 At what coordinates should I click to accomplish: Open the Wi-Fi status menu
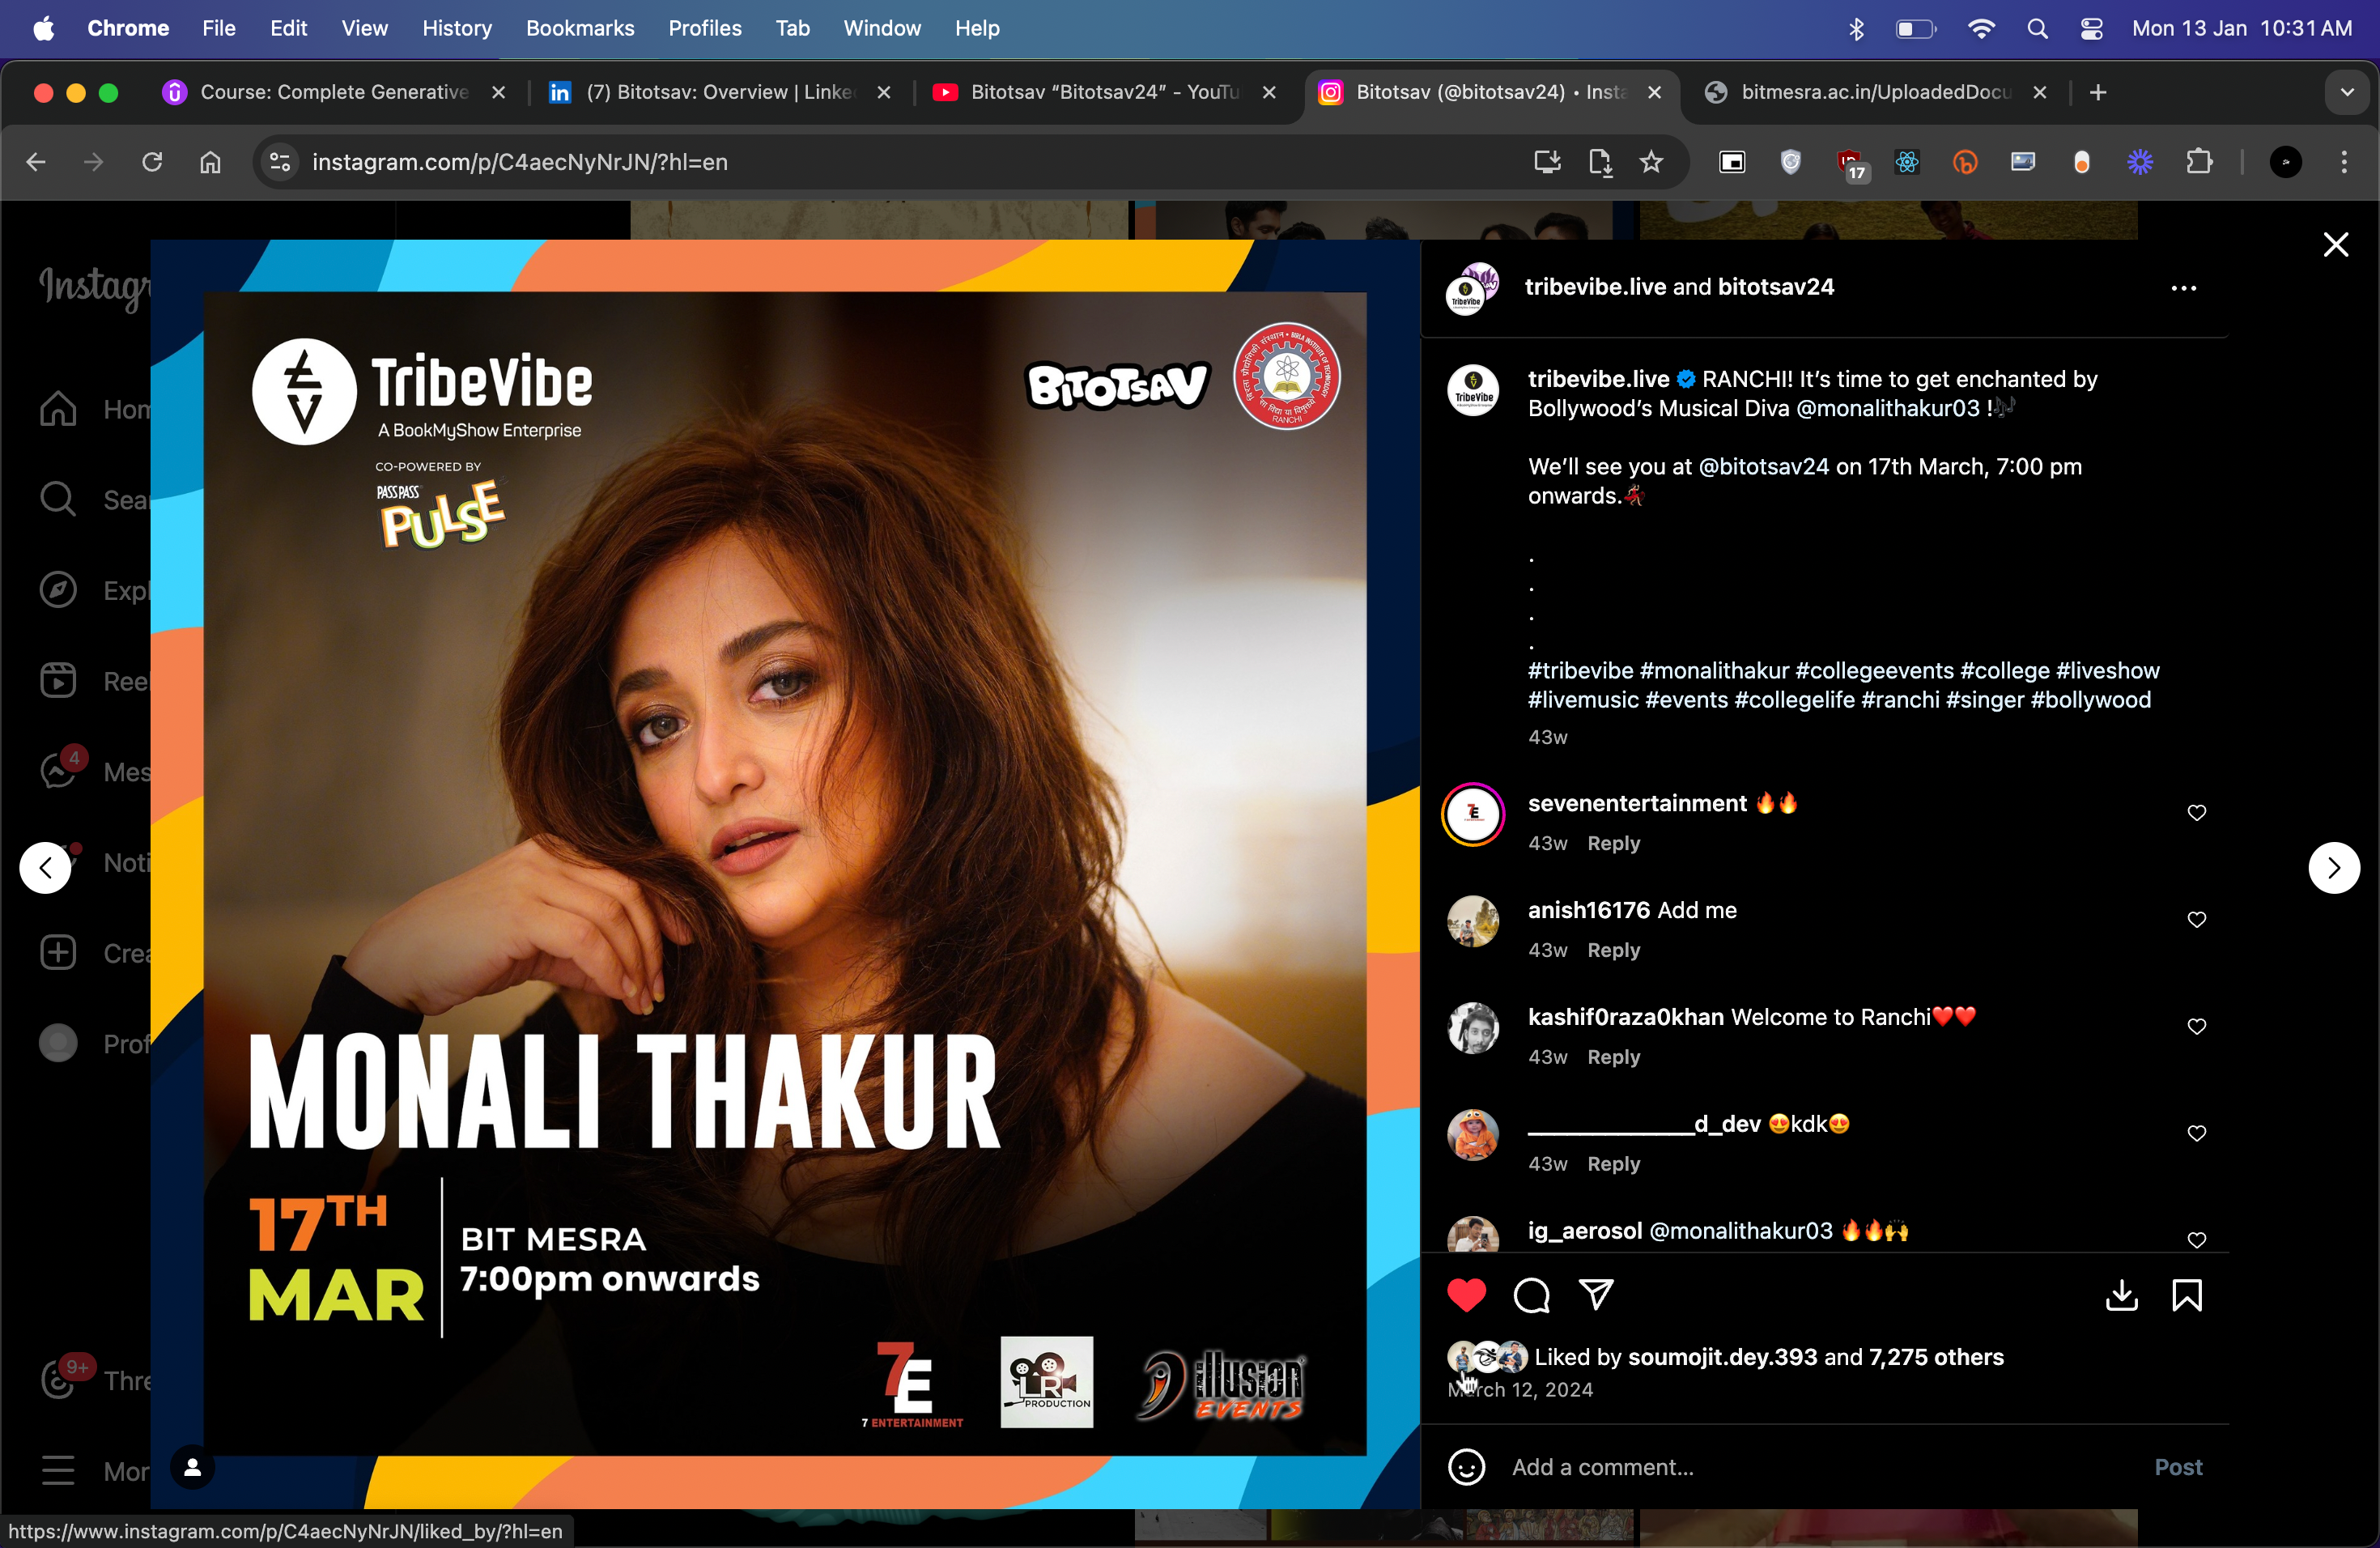(1980, 28)
